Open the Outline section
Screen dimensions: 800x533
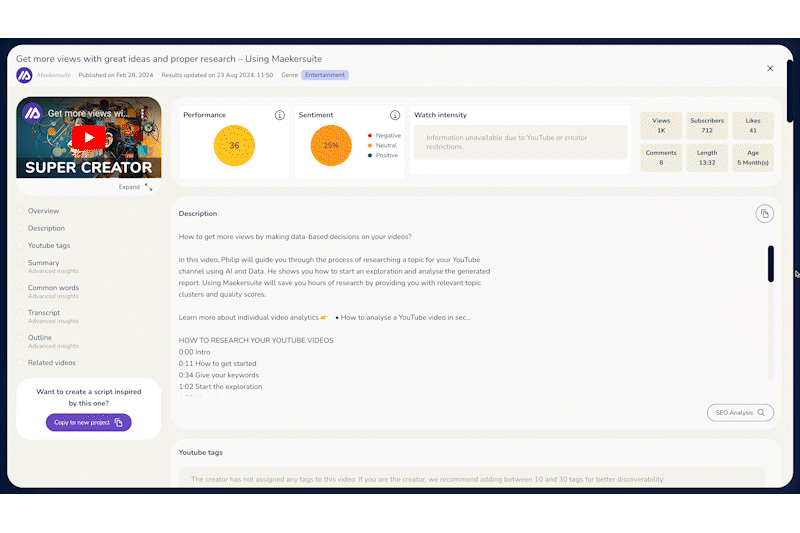point(53,341)
